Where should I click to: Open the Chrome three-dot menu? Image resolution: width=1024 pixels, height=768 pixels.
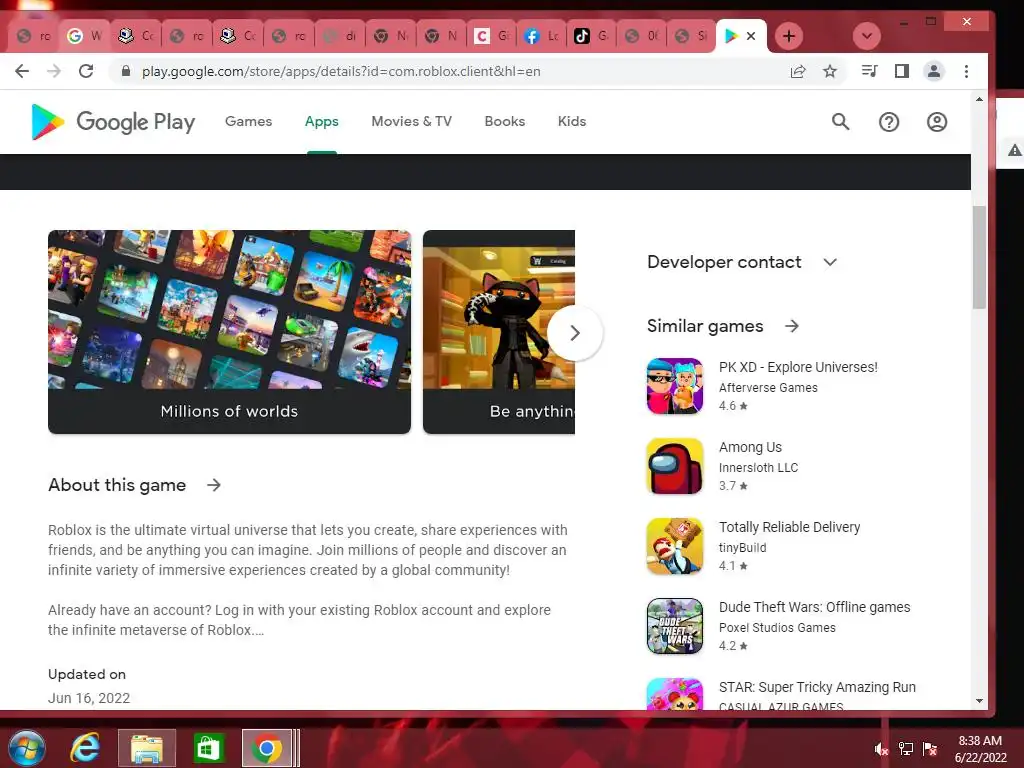point(966,71)
